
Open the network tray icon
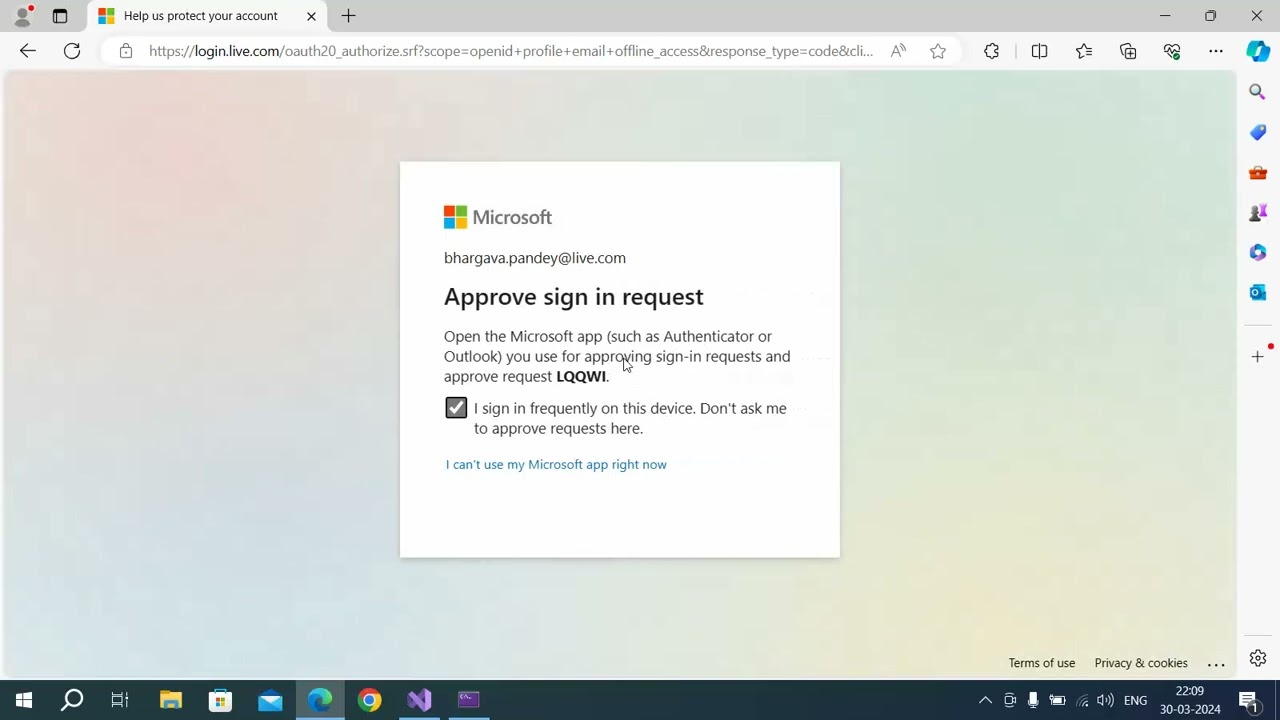tap(1082, 700)
